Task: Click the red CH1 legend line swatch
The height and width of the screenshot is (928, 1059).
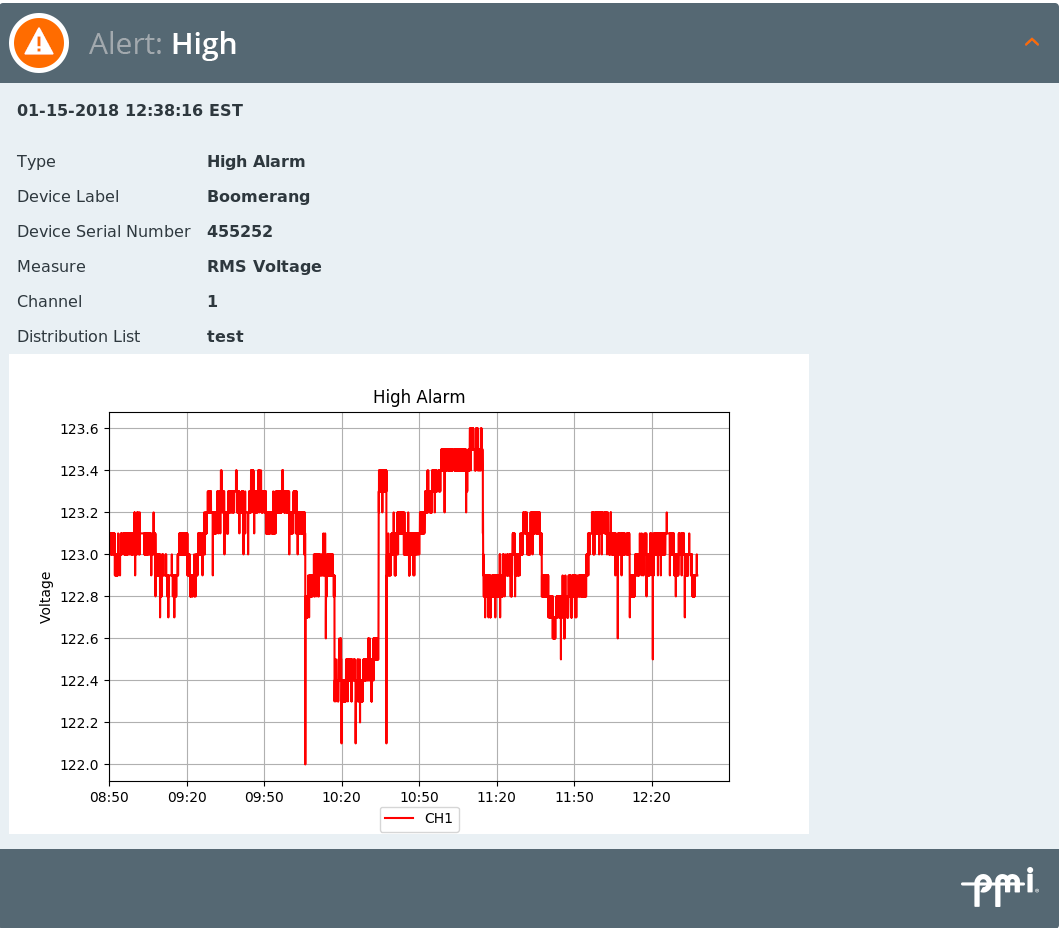Action: [400, 819]
